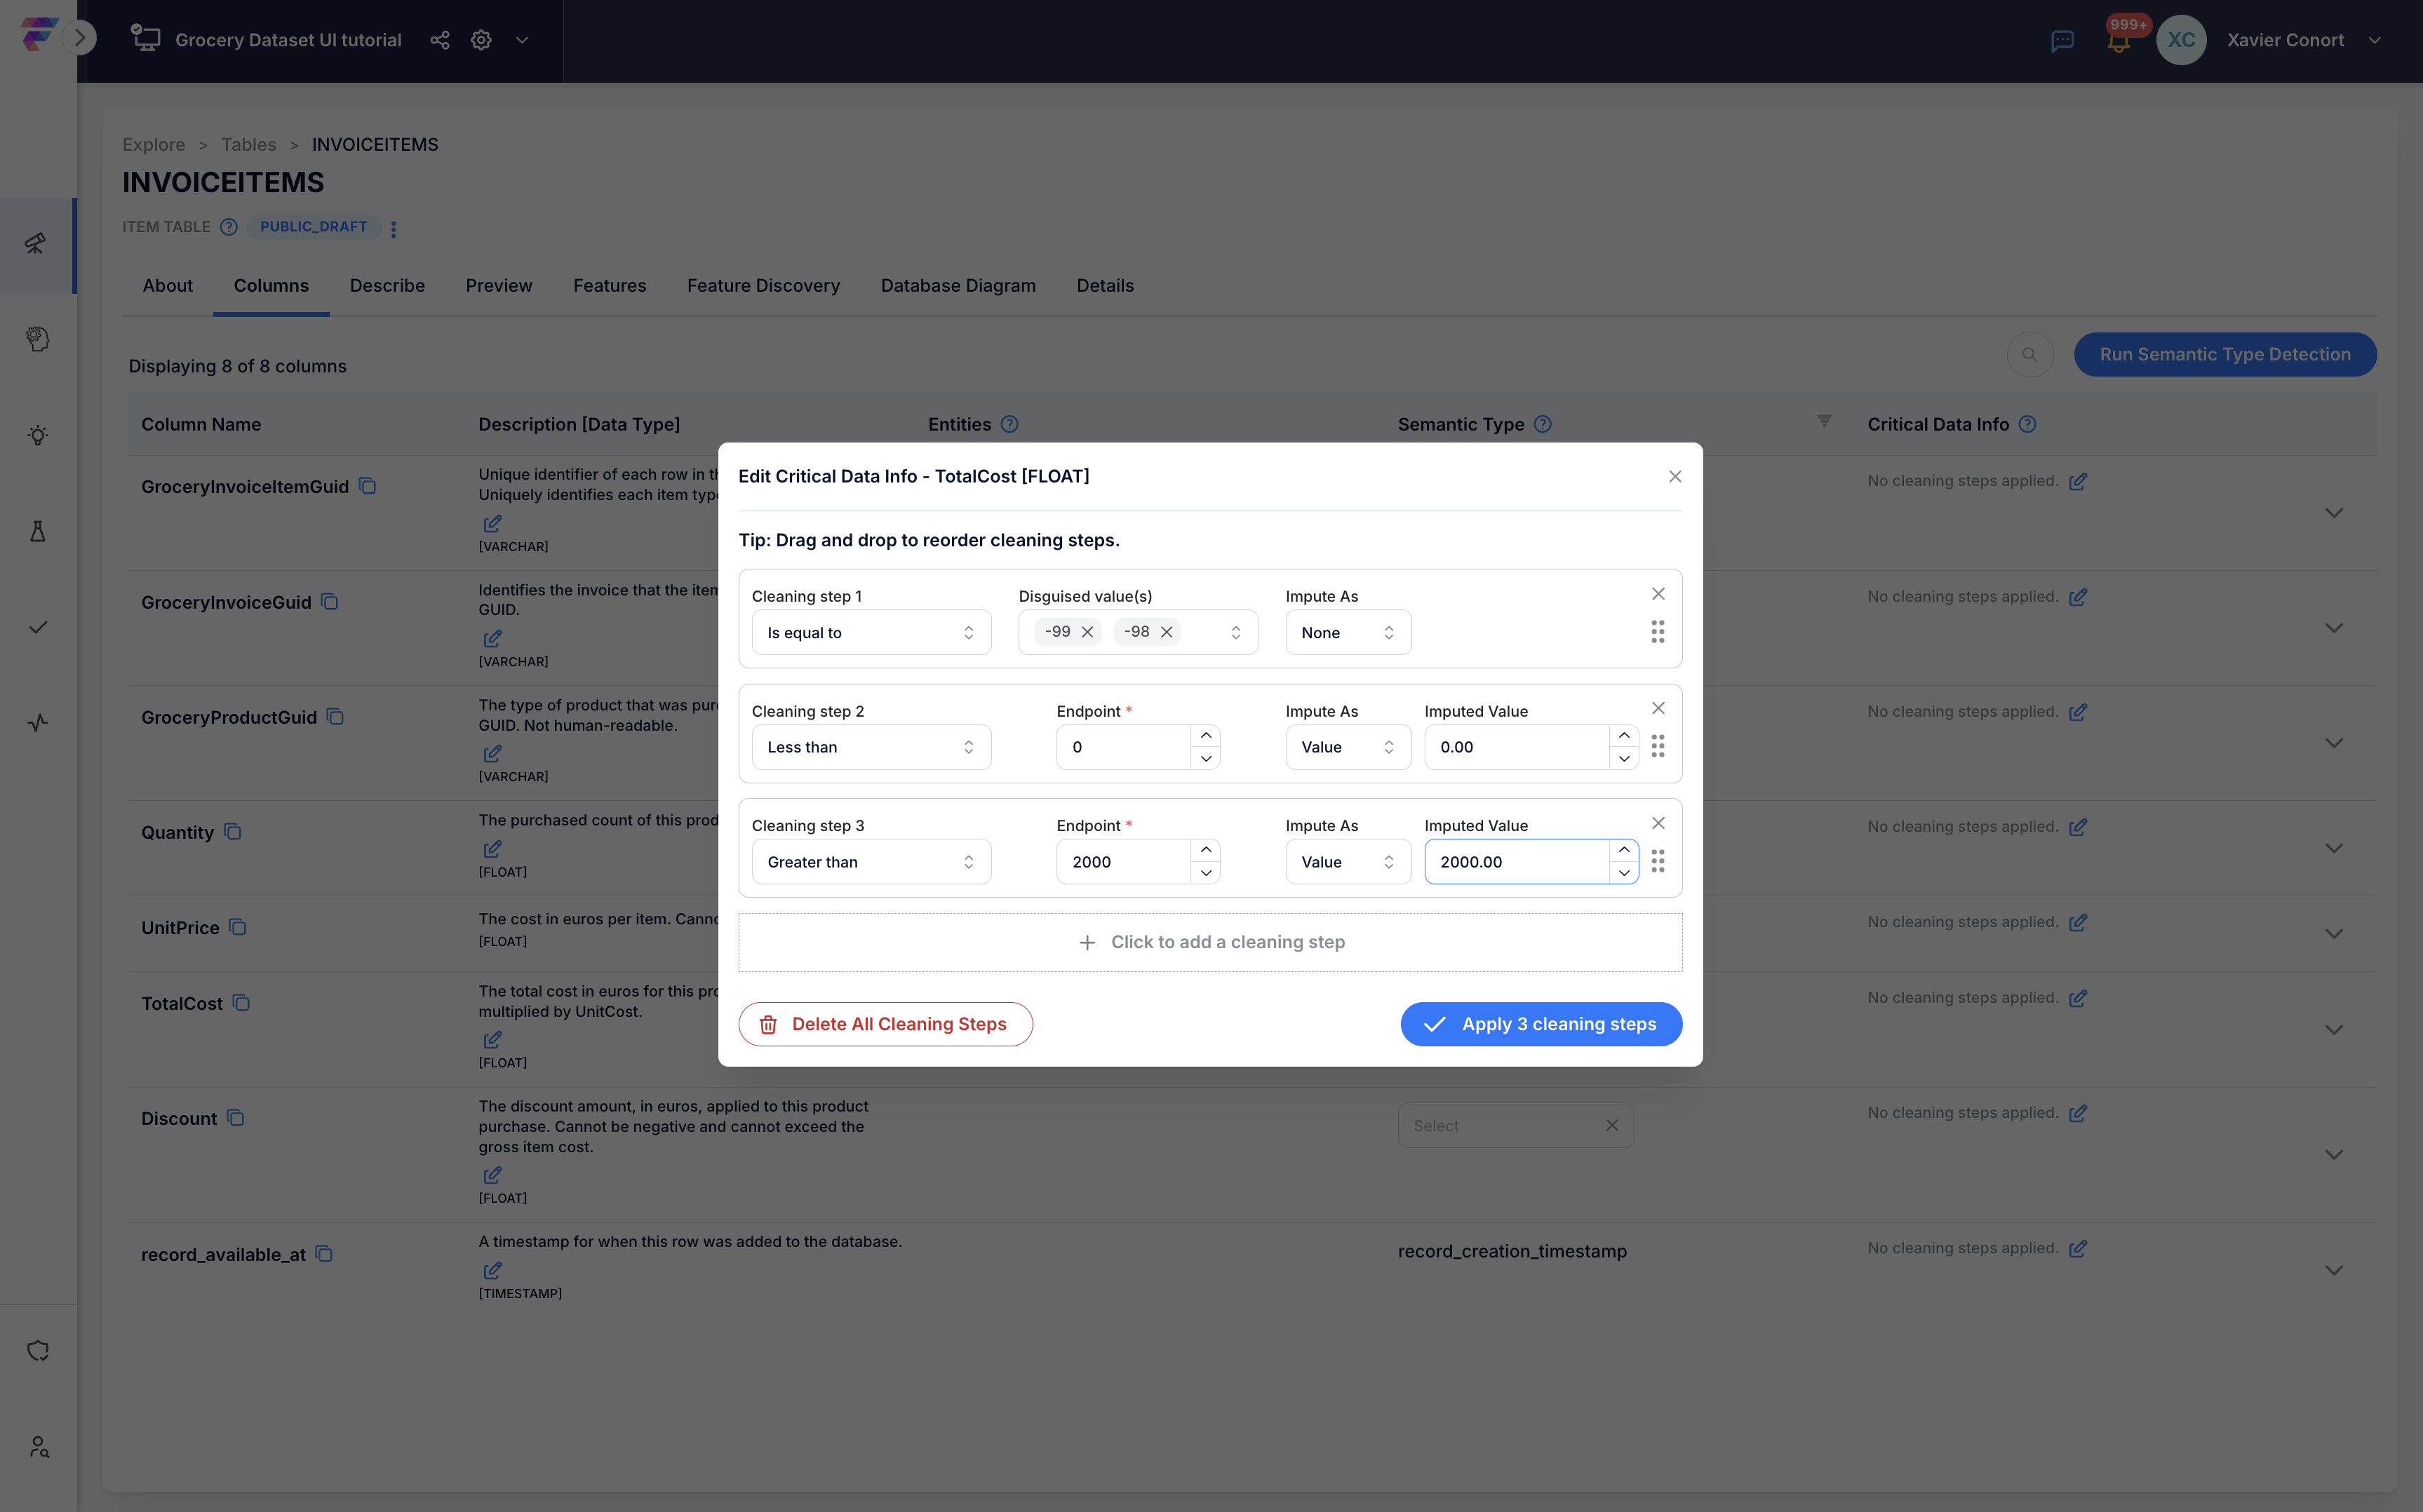Open the chat messages icon

tap(2062, 41)
